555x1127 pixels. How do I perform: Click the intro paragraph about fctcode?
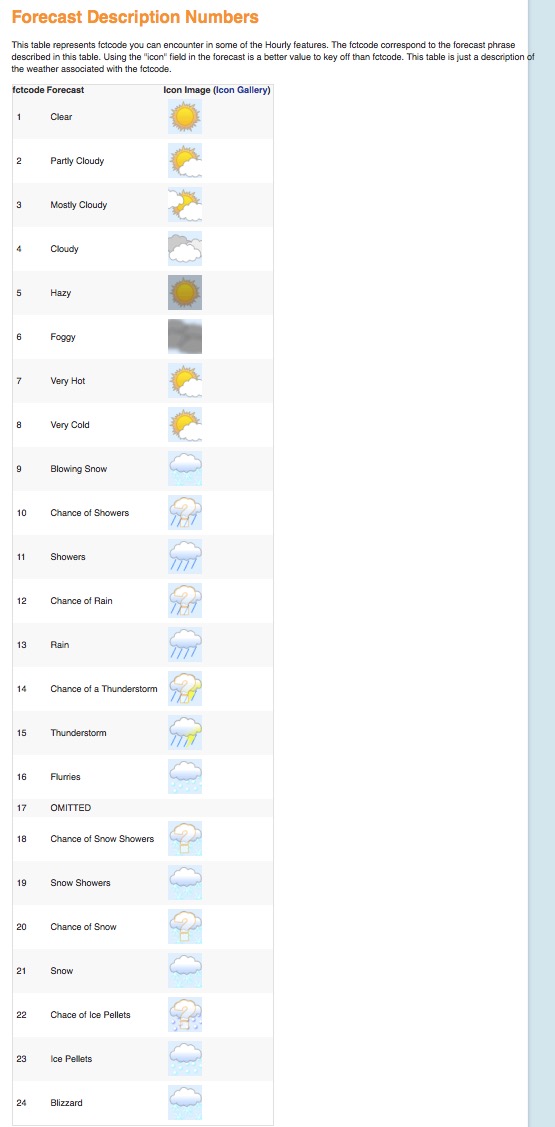pos(274,57)
